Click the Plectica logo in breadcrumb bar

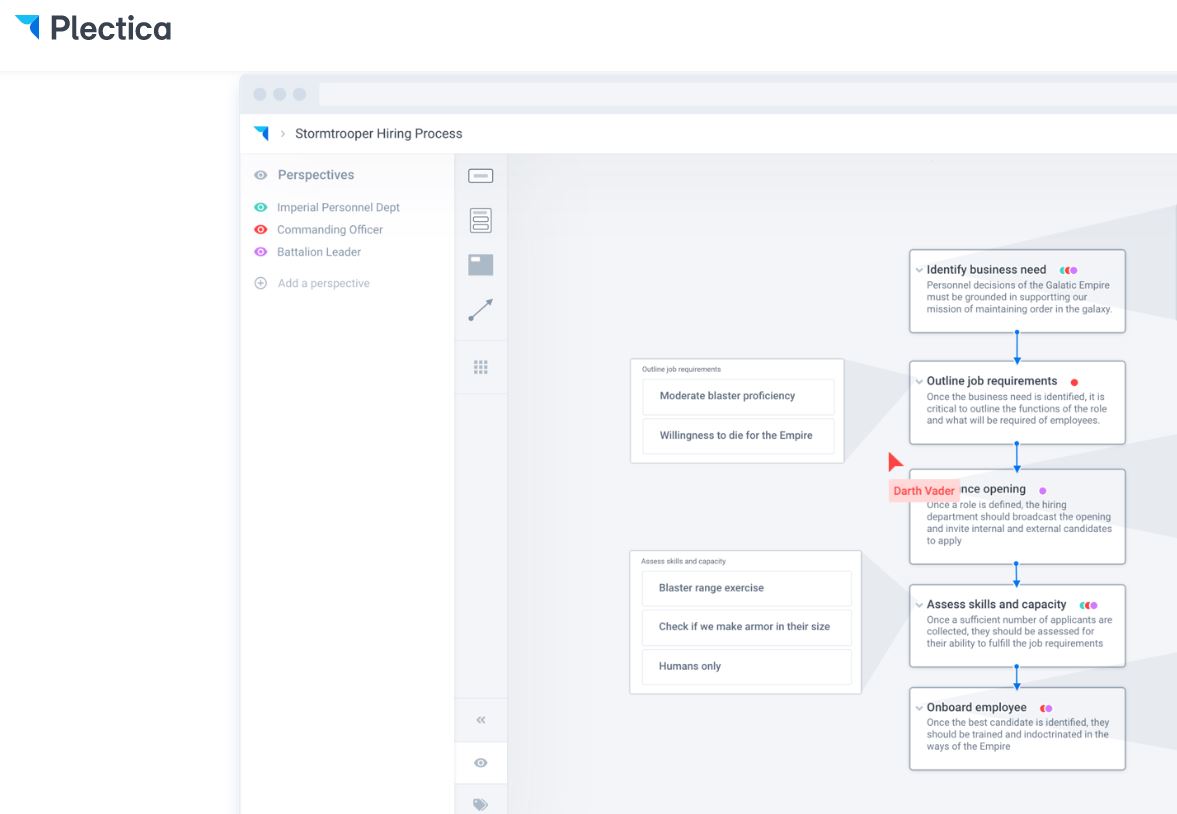pos(262,133)
